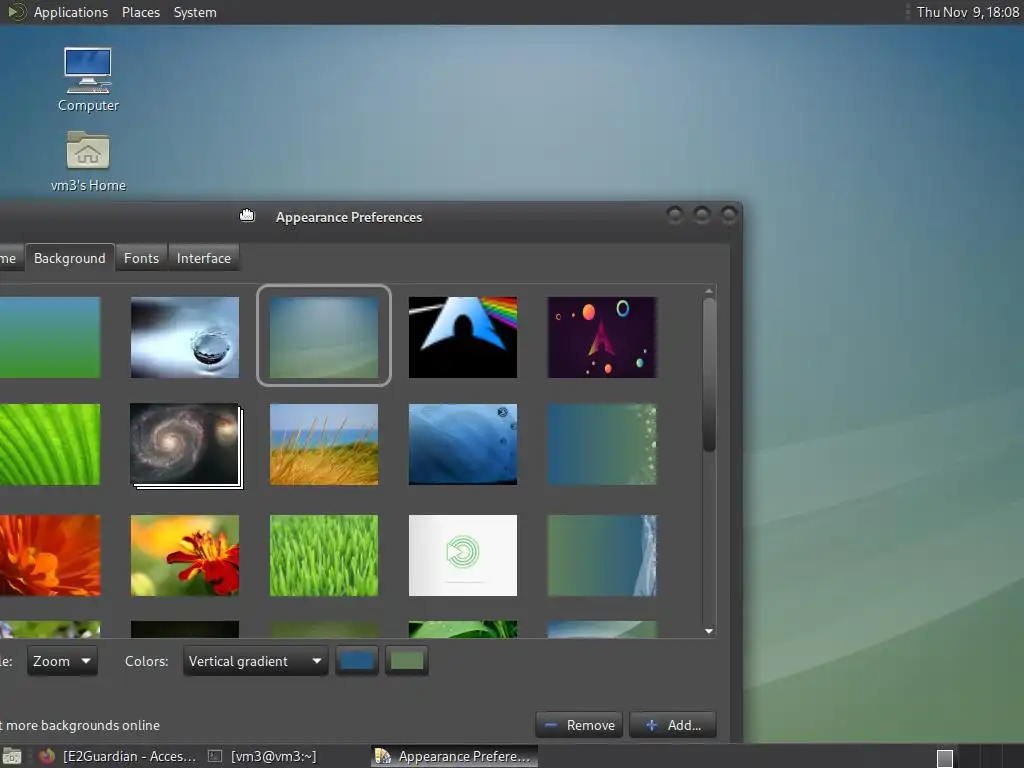Select the green-blue wallpaper with wave edge

click(602, 555)
